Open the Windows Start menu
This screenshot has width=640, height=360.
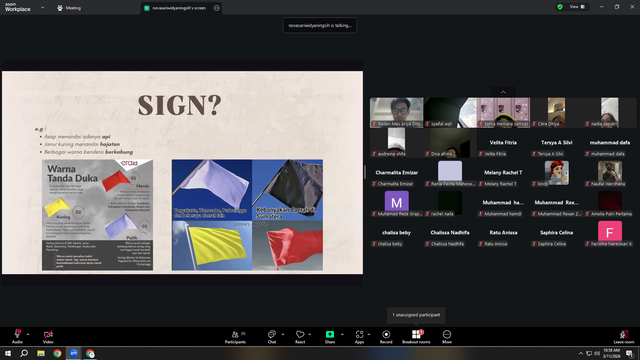[x=8, y=353]
